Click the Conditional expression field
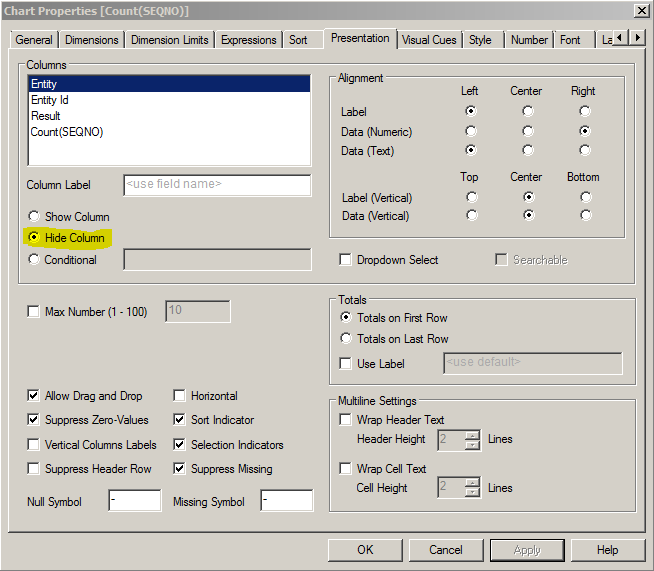 click(217, 259)
